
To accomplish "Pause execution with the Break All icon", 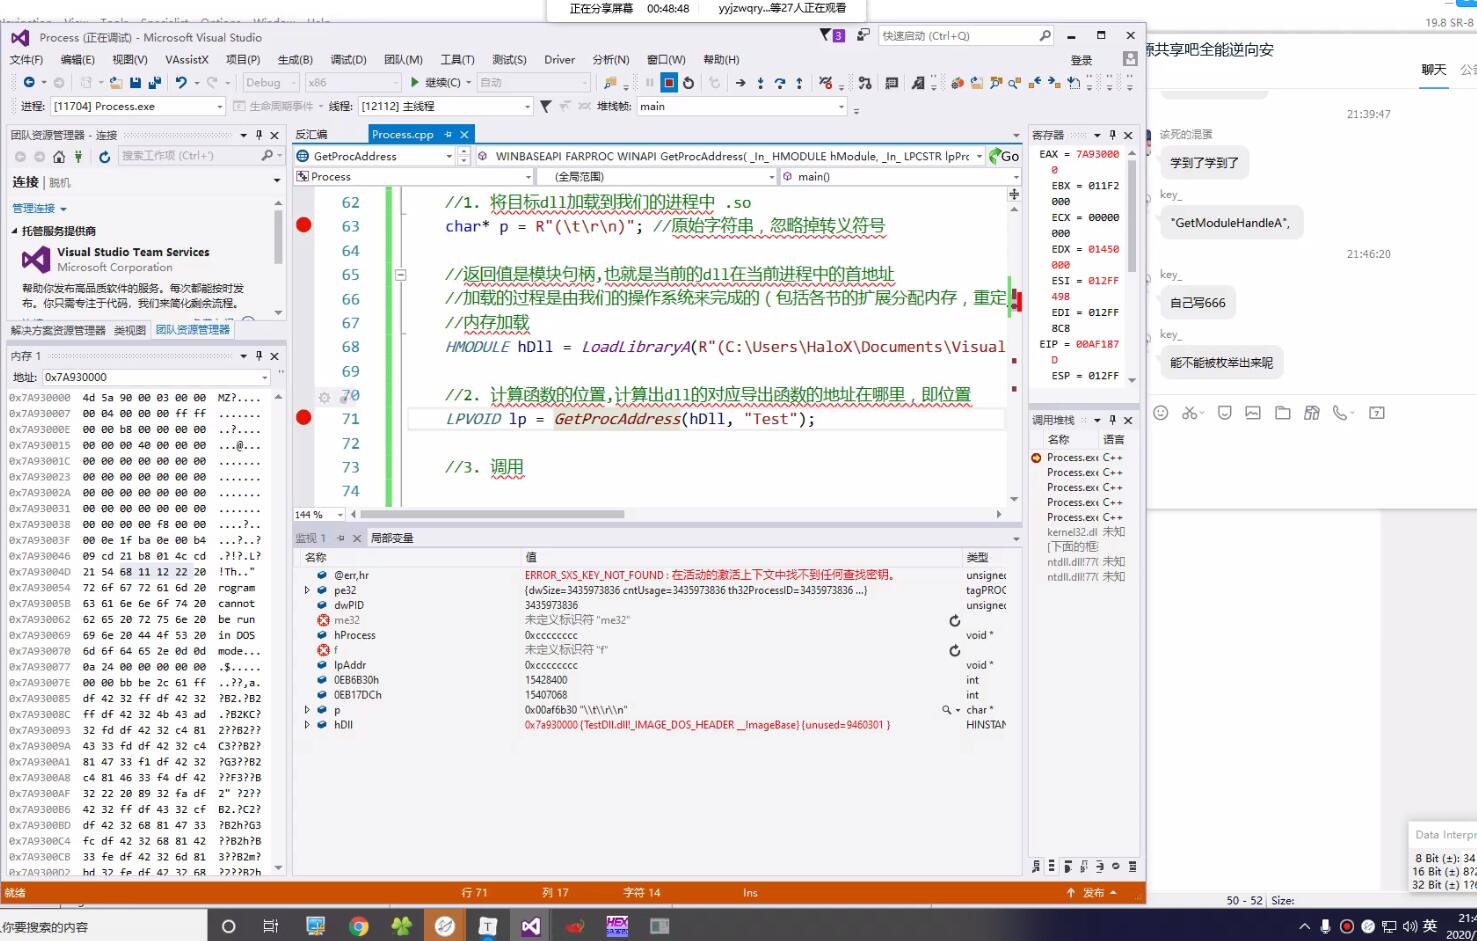I will [x=650, y=83].
